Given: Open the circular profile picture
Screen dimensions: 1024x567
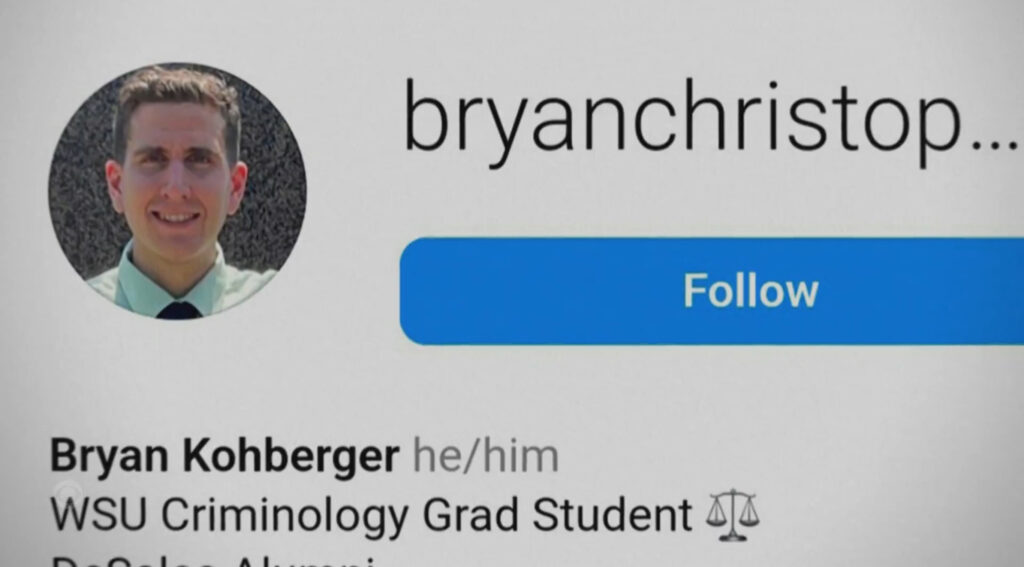Looking at the screenshot, I should pyautogui.click(x=177, y=191).
